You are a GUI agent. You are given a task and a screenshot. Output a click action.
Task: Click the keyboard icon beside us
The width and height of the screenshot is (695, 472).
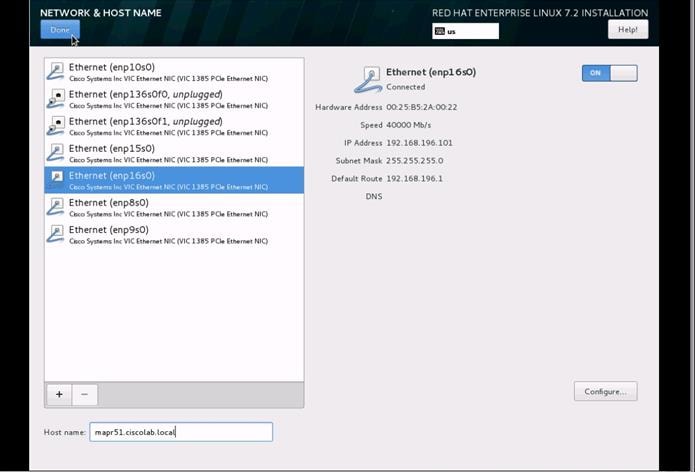click(440, 31)
